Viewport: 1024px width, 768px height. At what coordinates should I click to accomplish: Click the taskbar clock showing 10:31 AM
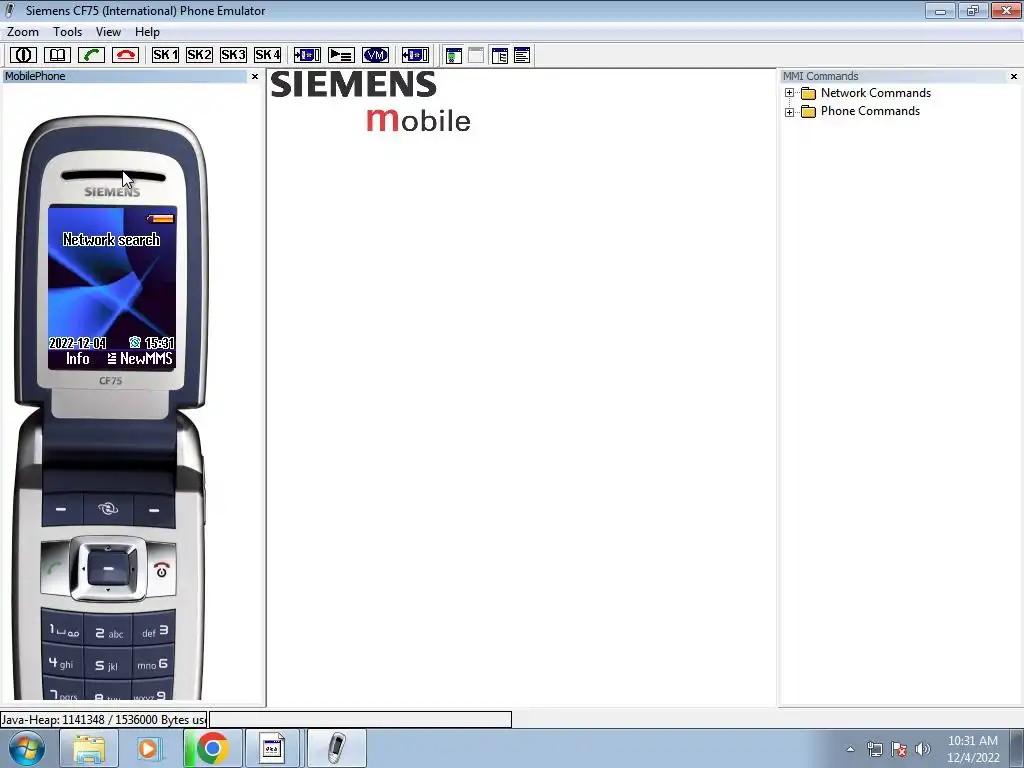(x=972, y=749)
